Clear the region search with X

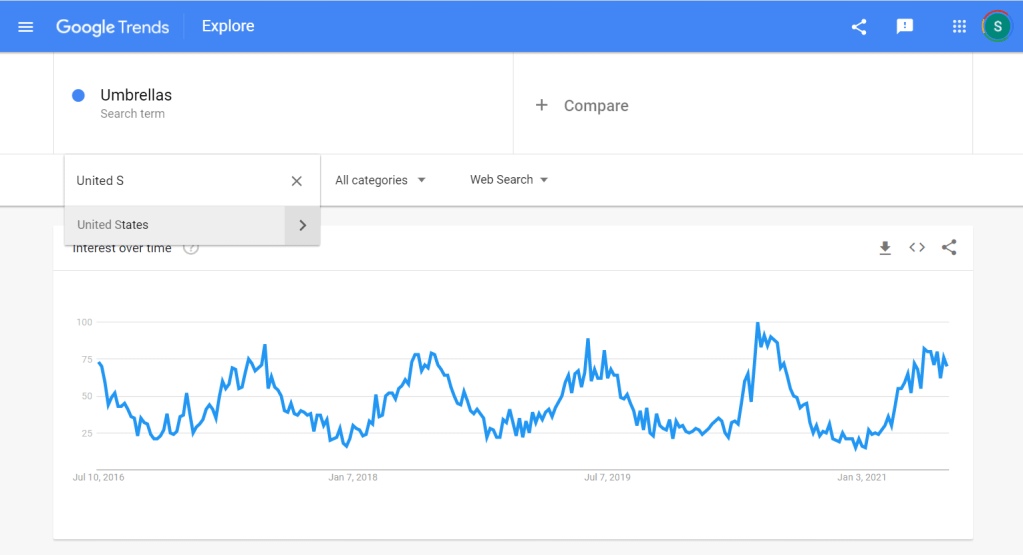point(296,181)
